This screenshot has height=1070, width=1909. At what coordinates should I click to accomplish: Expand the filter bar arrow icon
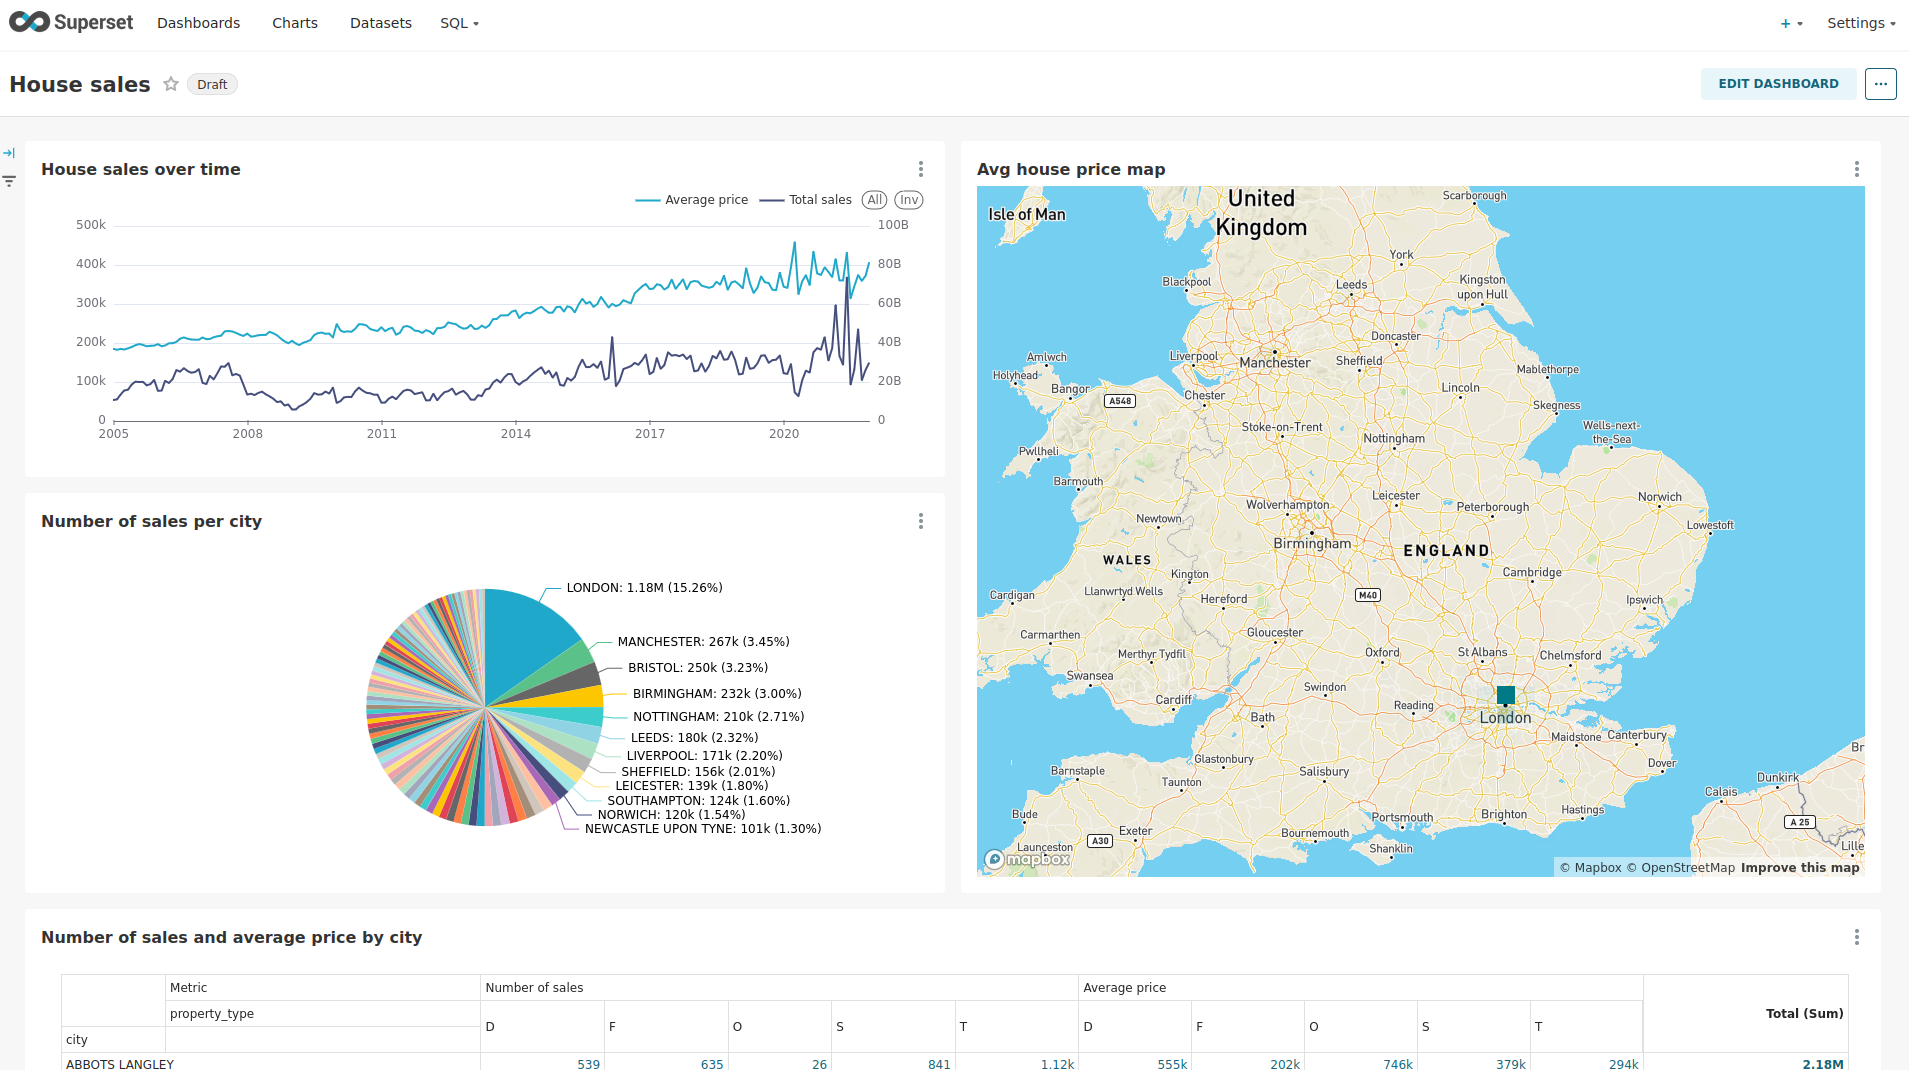(9, 153)
